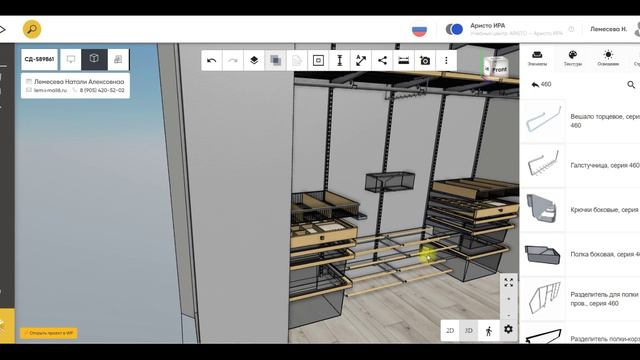The image size is (640, 360).
Task: Select Полка боковая thumbnail
Action: point(543,254)
